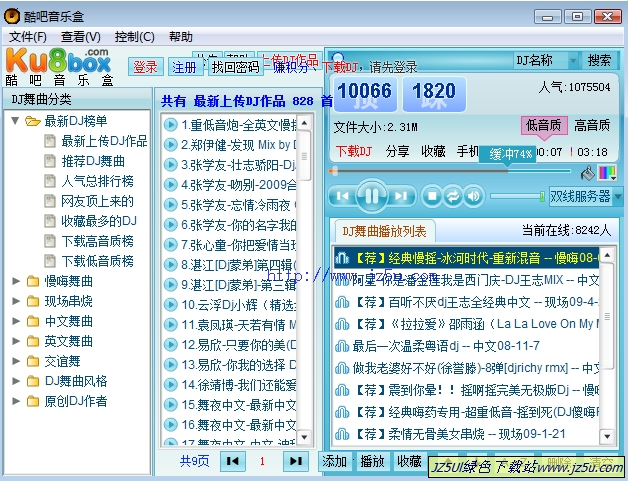The width and height of the screenshot is (628, 481).
Task: Play song 7.张心童 via its play icon
Action: coord(171,244)
